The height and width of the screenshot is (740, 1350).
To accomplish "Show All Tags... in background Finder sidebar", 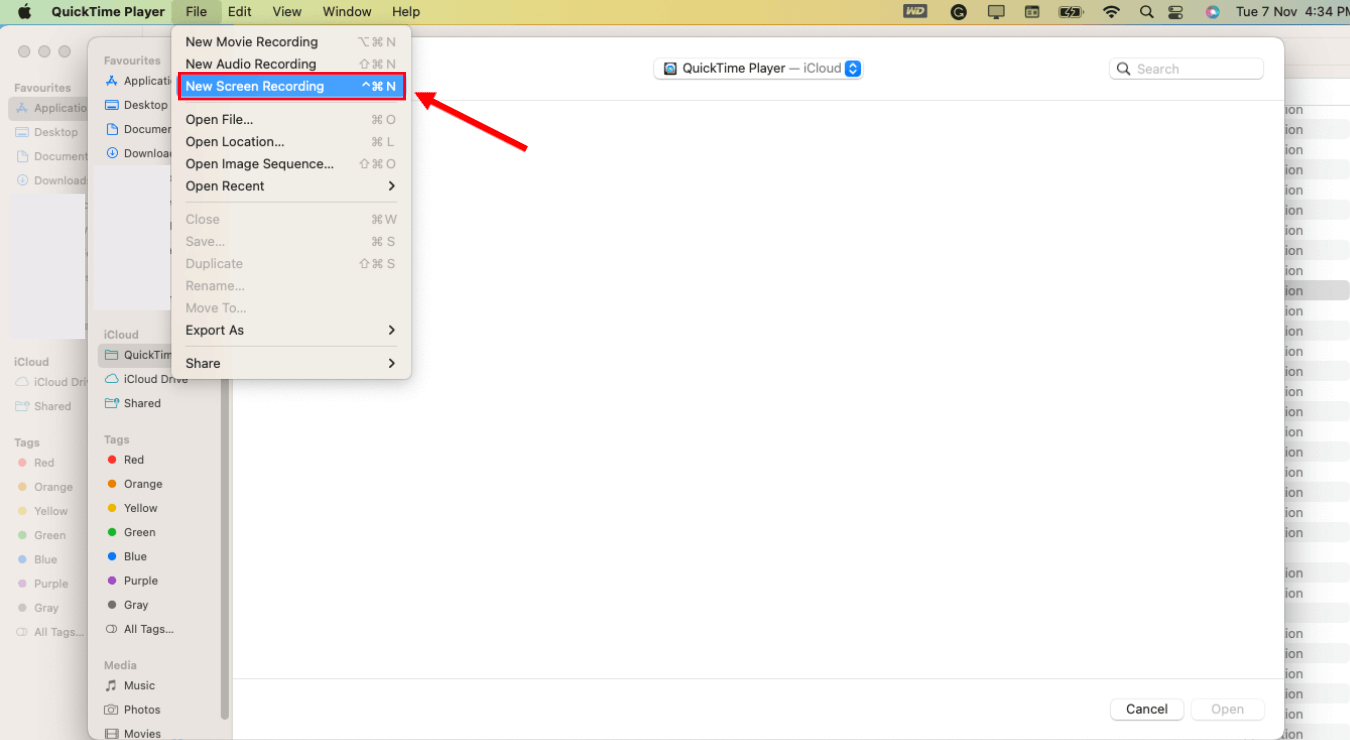I will [49, 632].
